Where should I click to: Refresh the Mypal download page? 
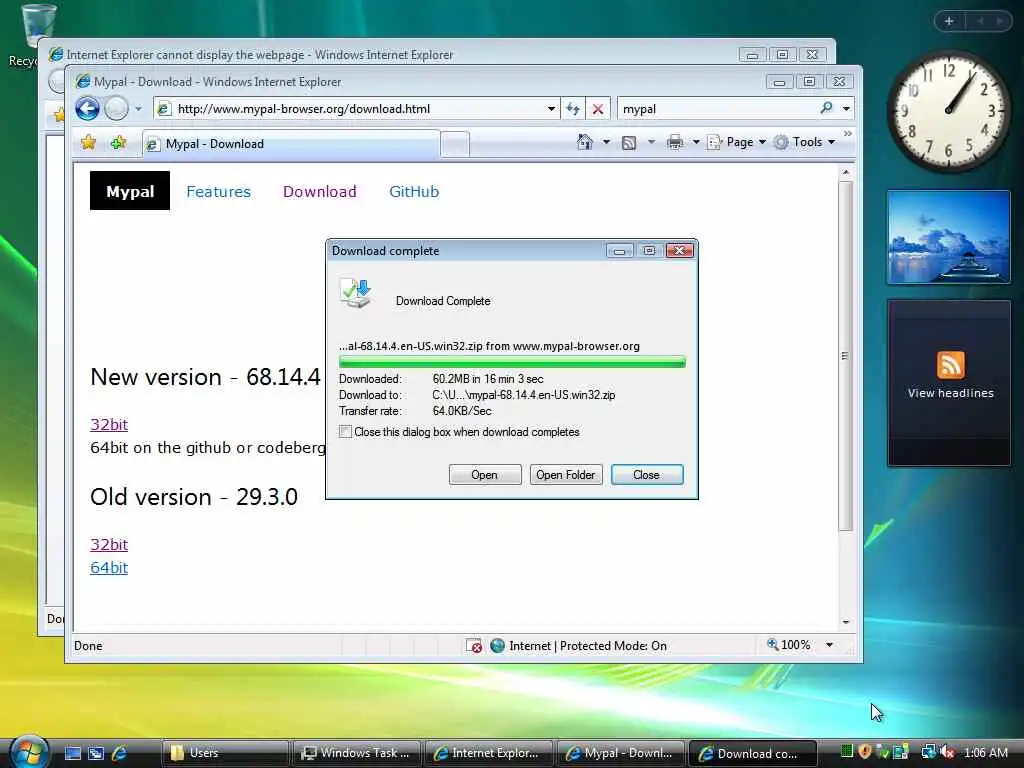click(573, 109)
